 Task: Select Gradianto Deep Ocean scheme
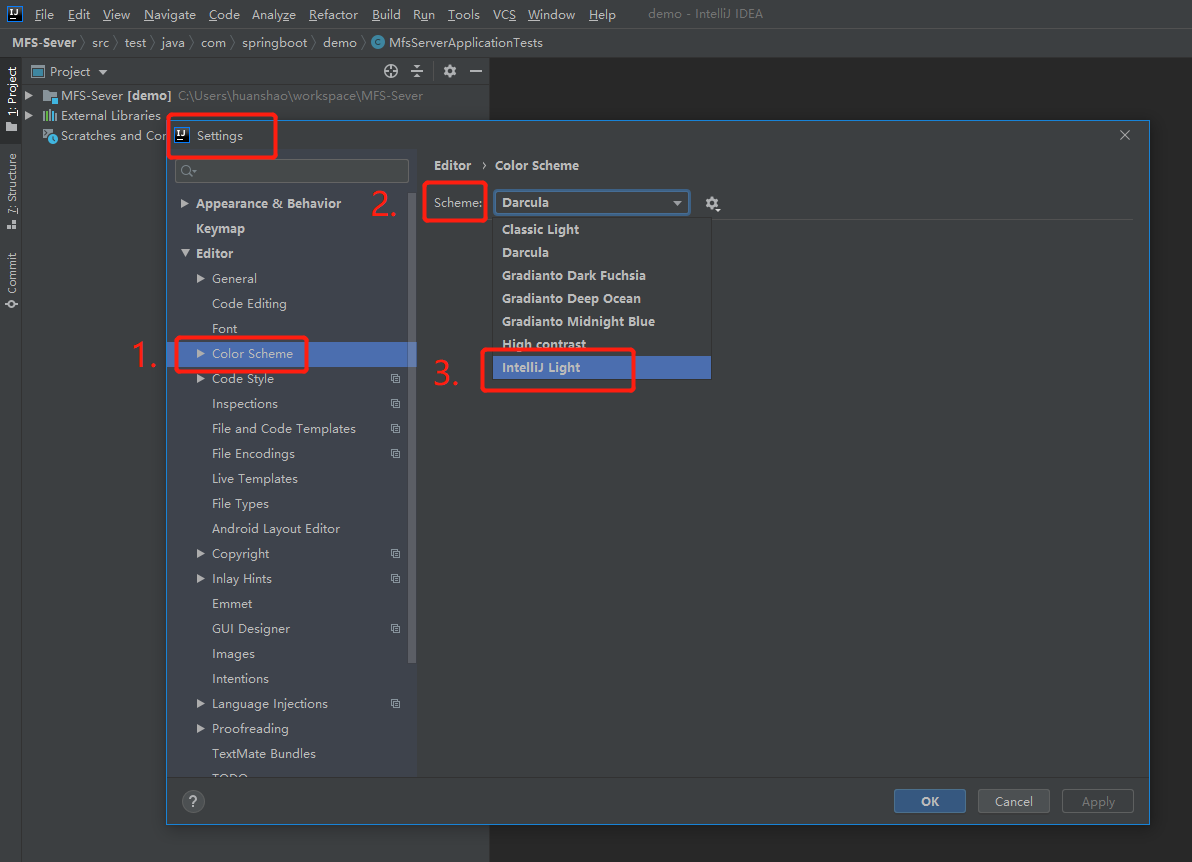pyautogui.click(x=571, y=298)
